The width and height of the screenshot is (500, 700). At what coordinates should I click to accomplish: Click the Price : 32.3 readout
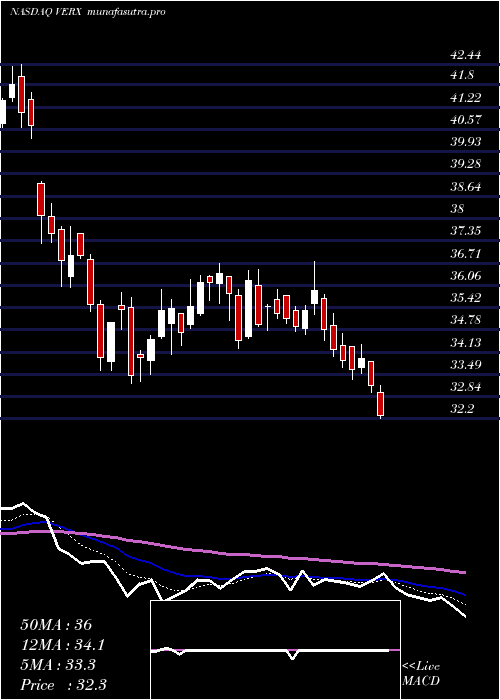[x=63, y=685]
